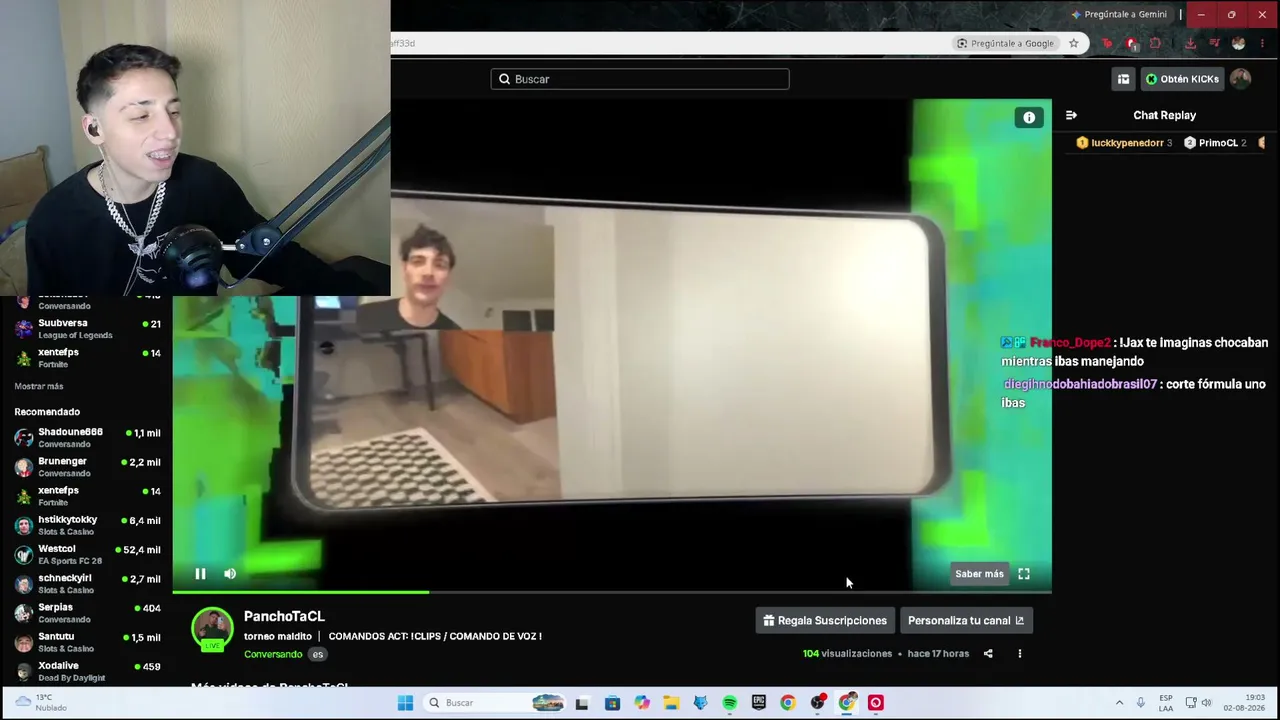Click PrimoCL top gifter badge
The image size is (1280, 720).
[x=1215, y=143]
